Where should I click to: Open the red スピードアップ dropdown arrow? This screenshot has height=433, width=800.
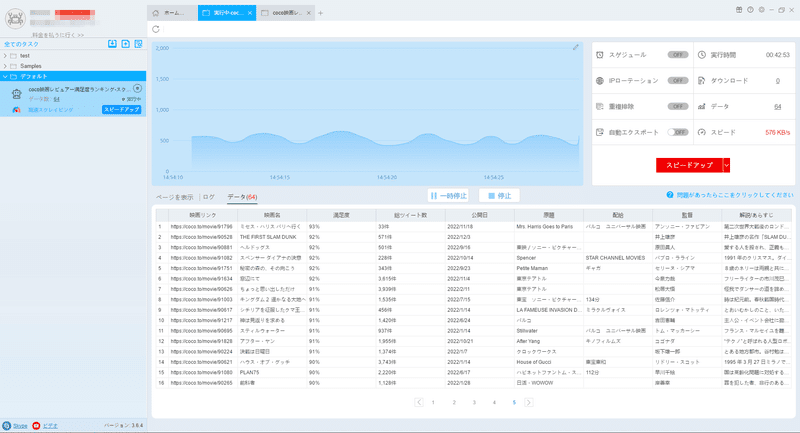[727, 165]
